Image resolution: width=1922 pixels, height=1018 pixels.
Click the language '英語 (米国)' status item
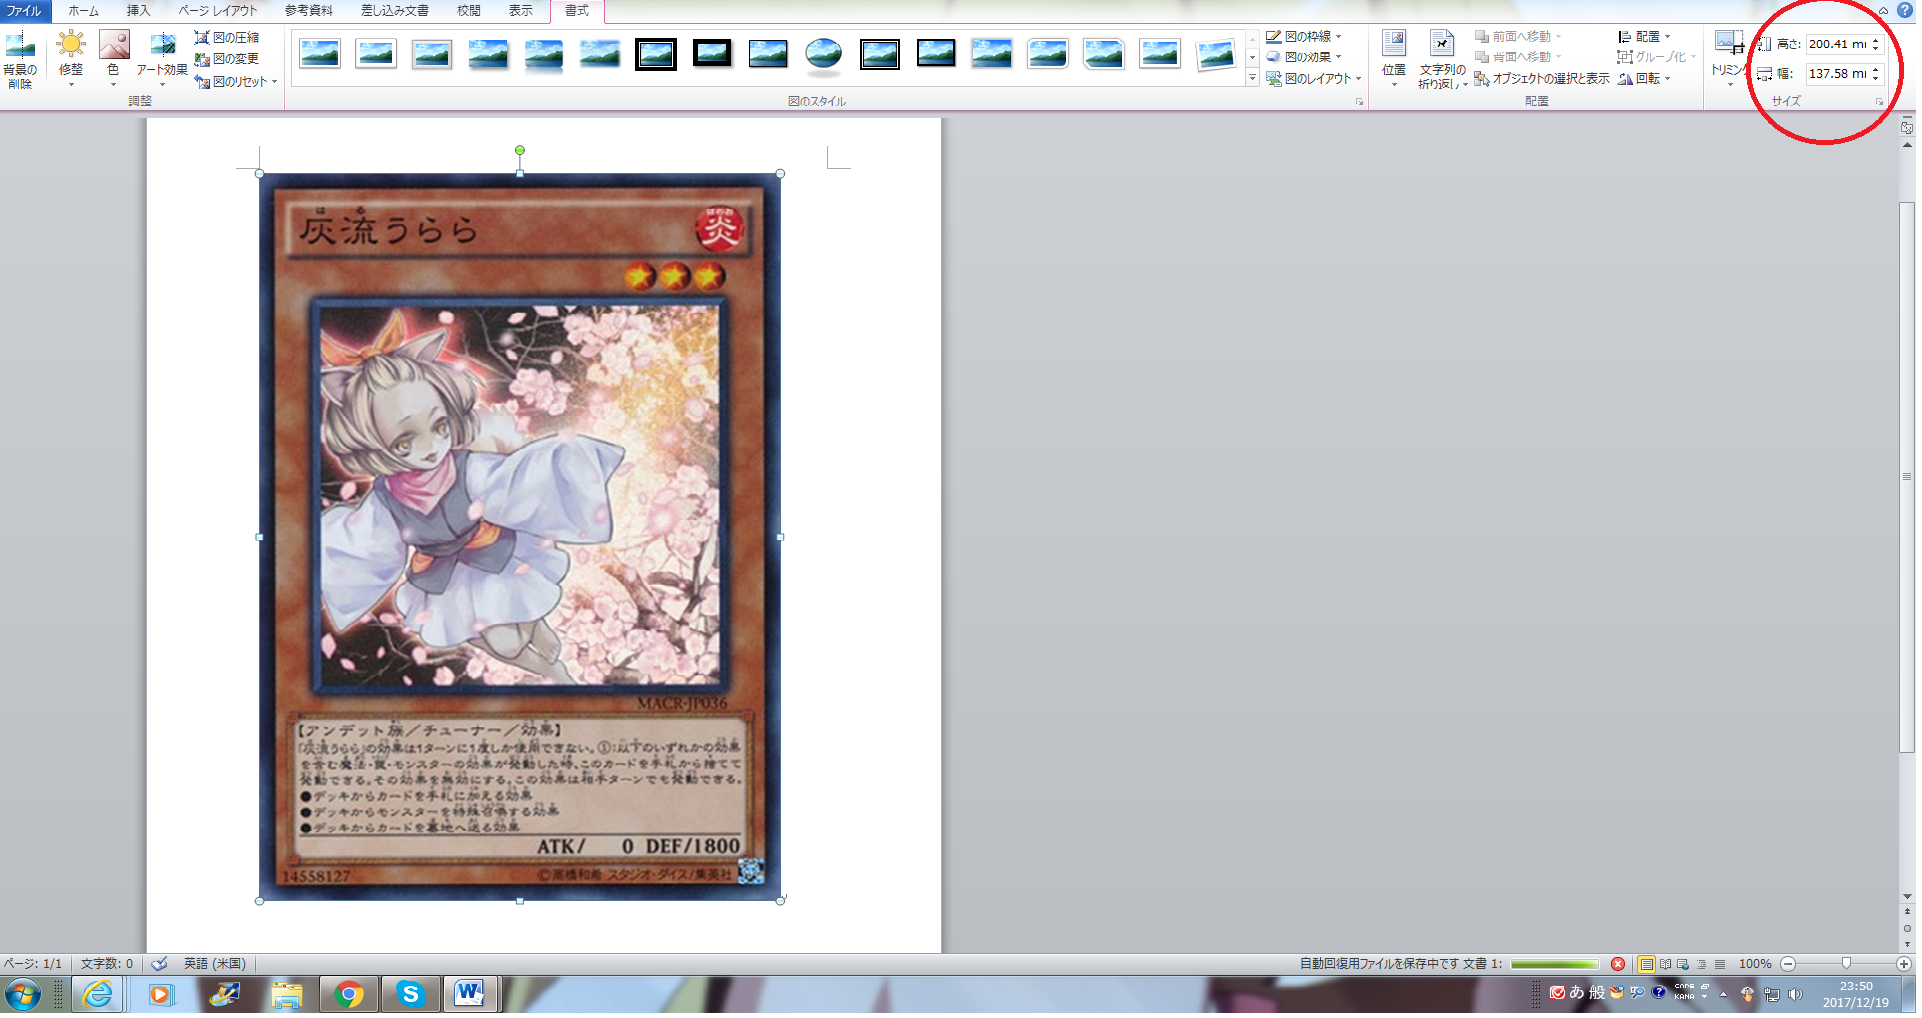(215, 964)
